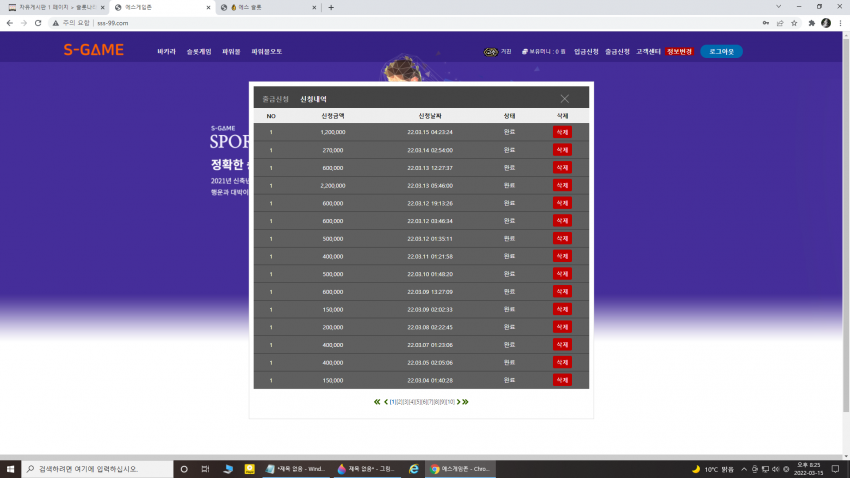Open the Windows notification center

pyautogui.click(x=835, y=469)
